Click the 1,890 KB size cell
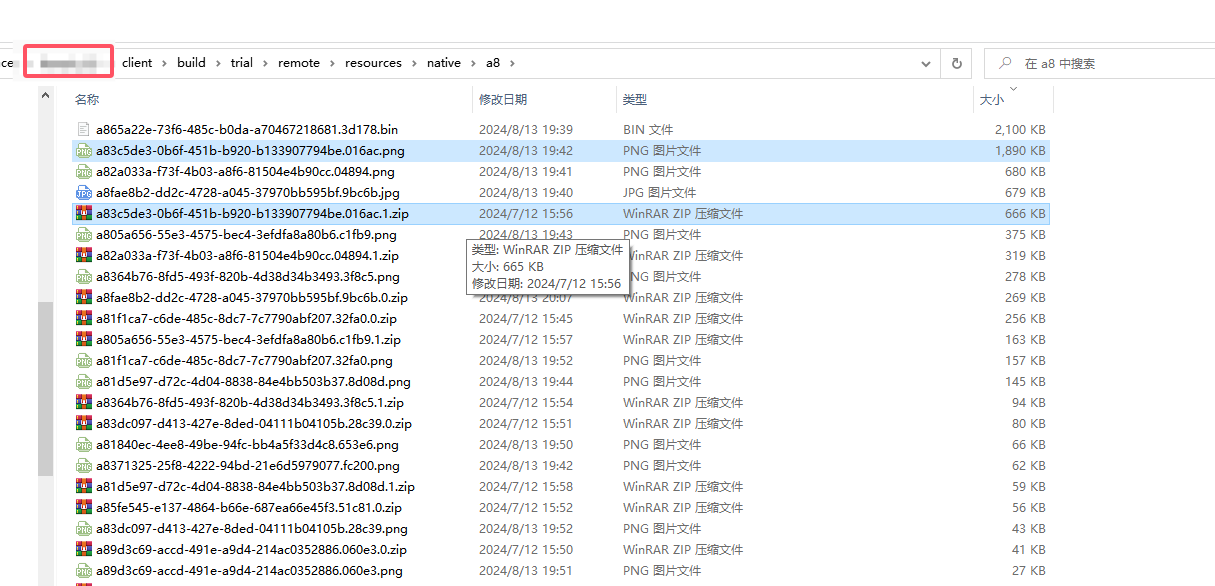 (x=1020, y=150)
